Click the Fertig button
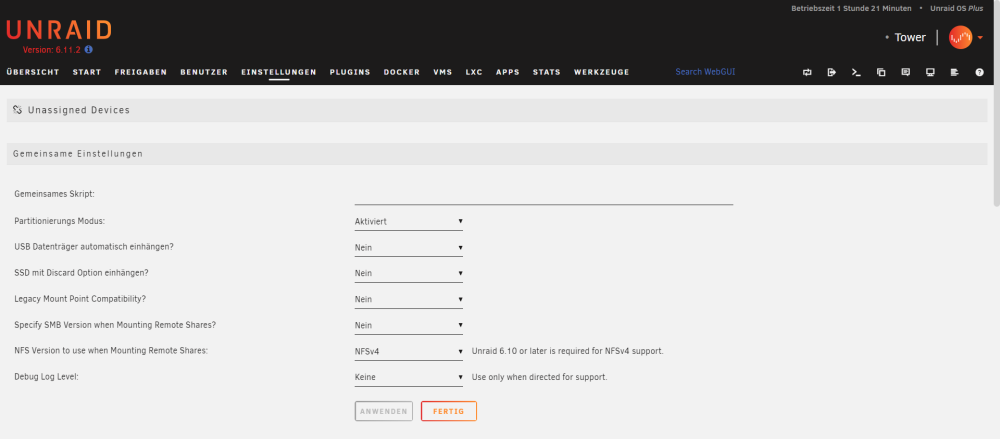The height and width of the screenshot is (439, 1000). (x=449, y=412)
